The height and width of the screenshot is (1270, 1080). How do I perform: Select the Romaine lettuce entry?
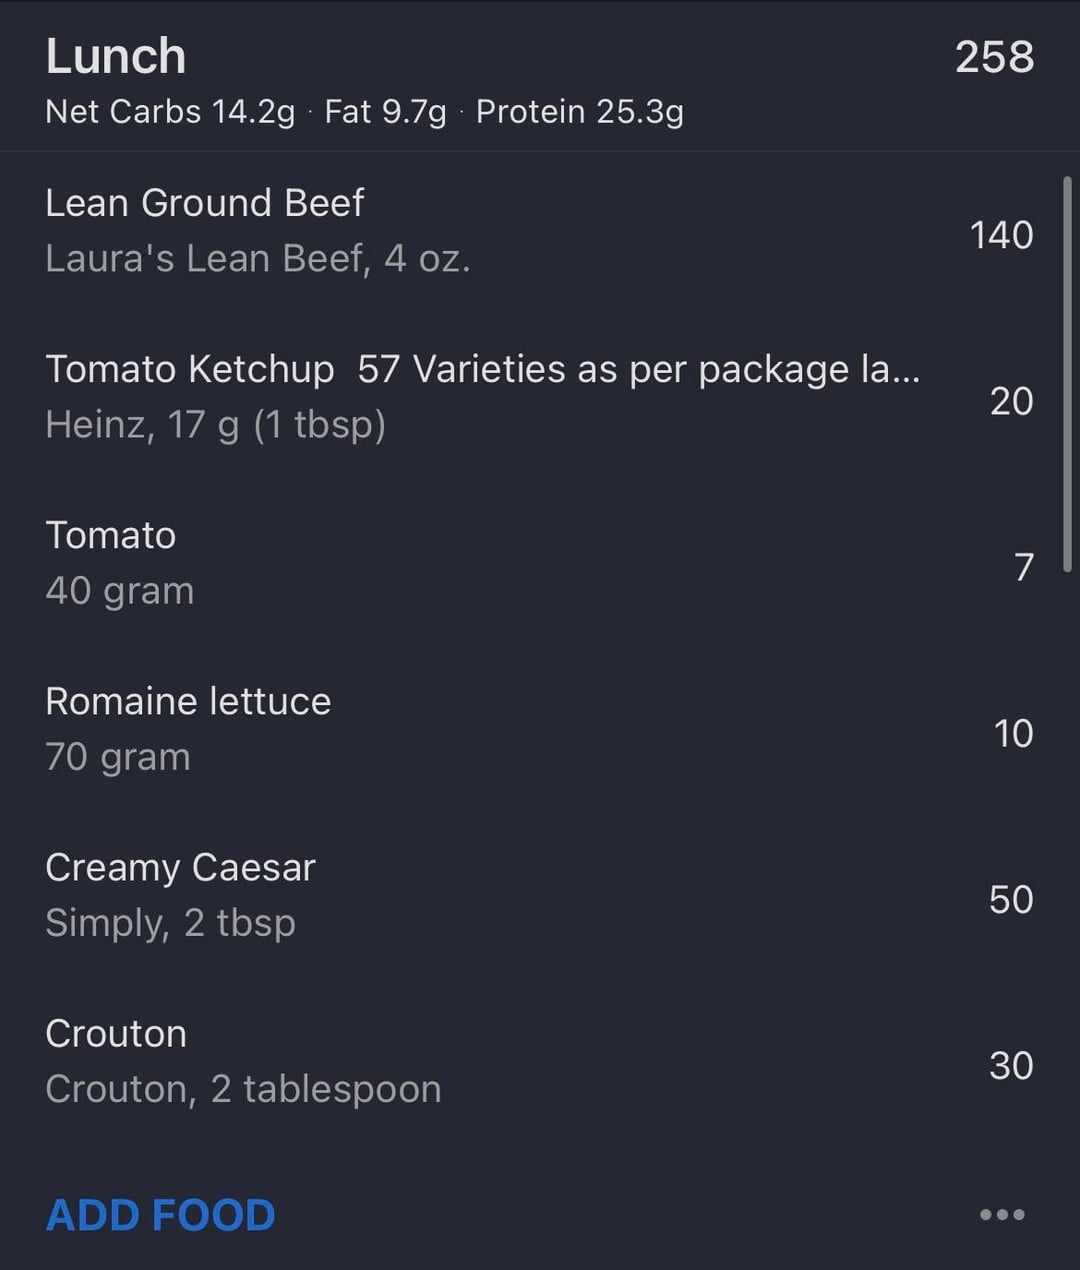tap(188, 728)
